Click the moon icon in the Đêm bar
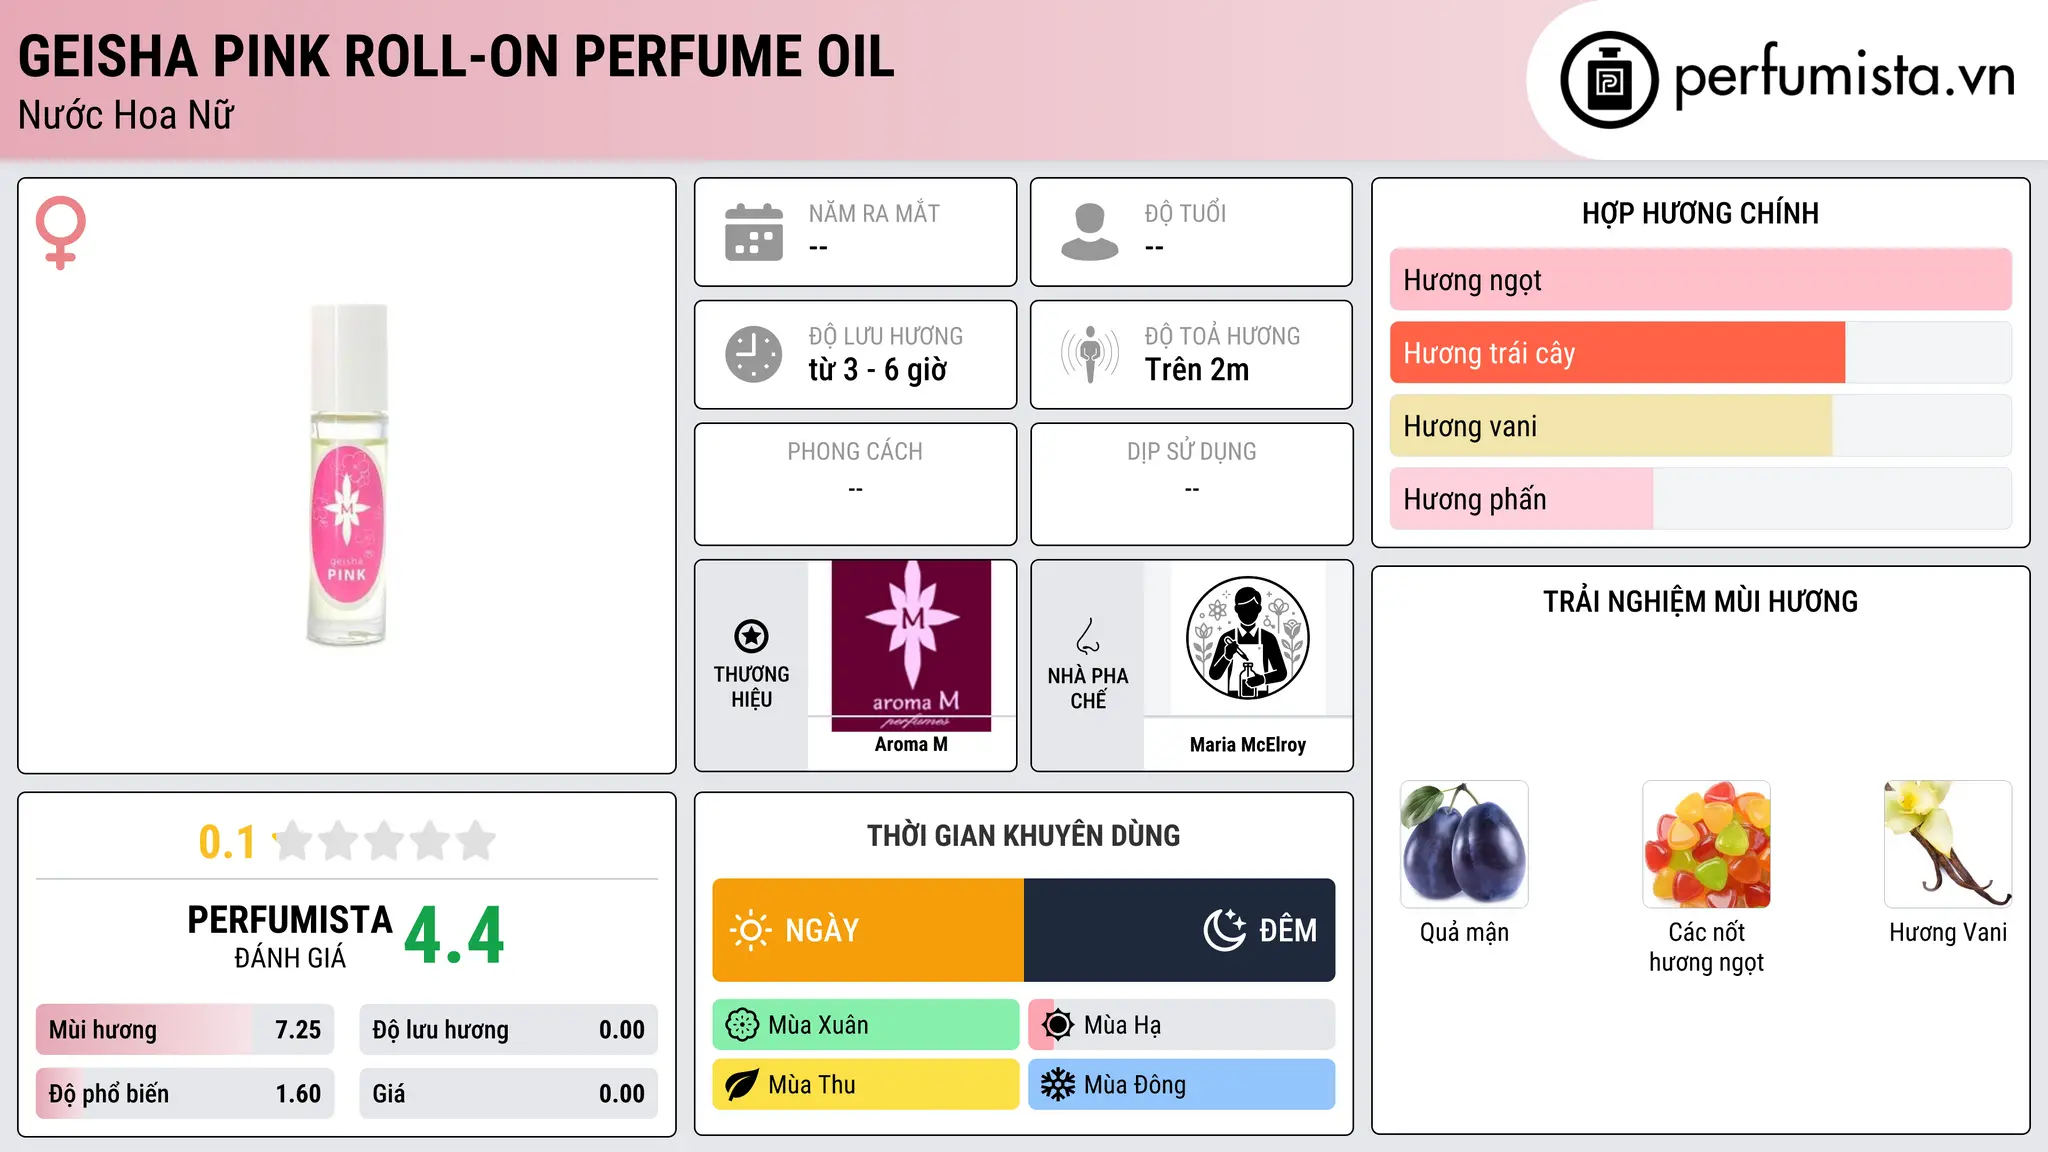This screenshot has height=1152, width=2048. 1224,930
